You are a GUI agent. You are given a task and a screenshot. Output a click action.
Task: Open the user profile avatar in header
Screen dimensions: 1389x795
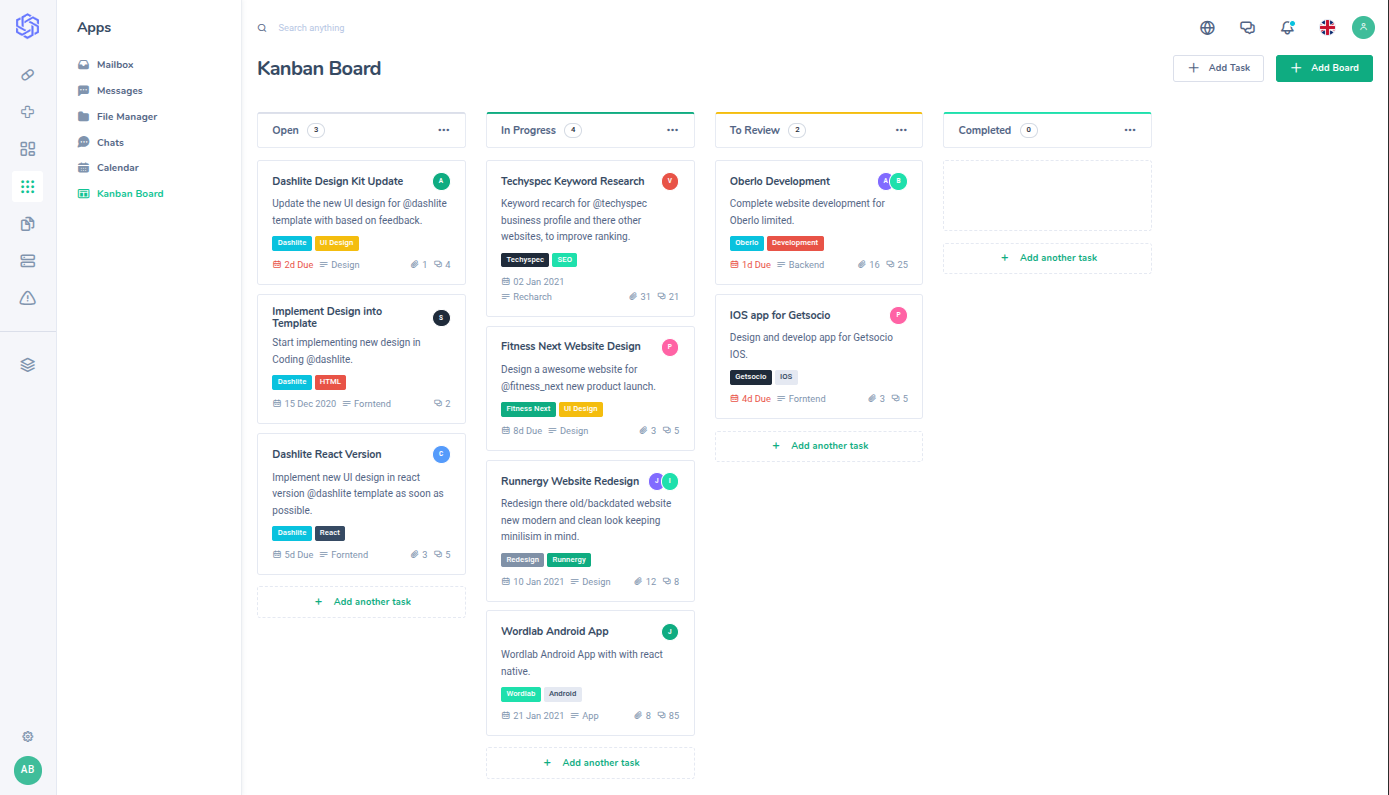(1363, 28)
